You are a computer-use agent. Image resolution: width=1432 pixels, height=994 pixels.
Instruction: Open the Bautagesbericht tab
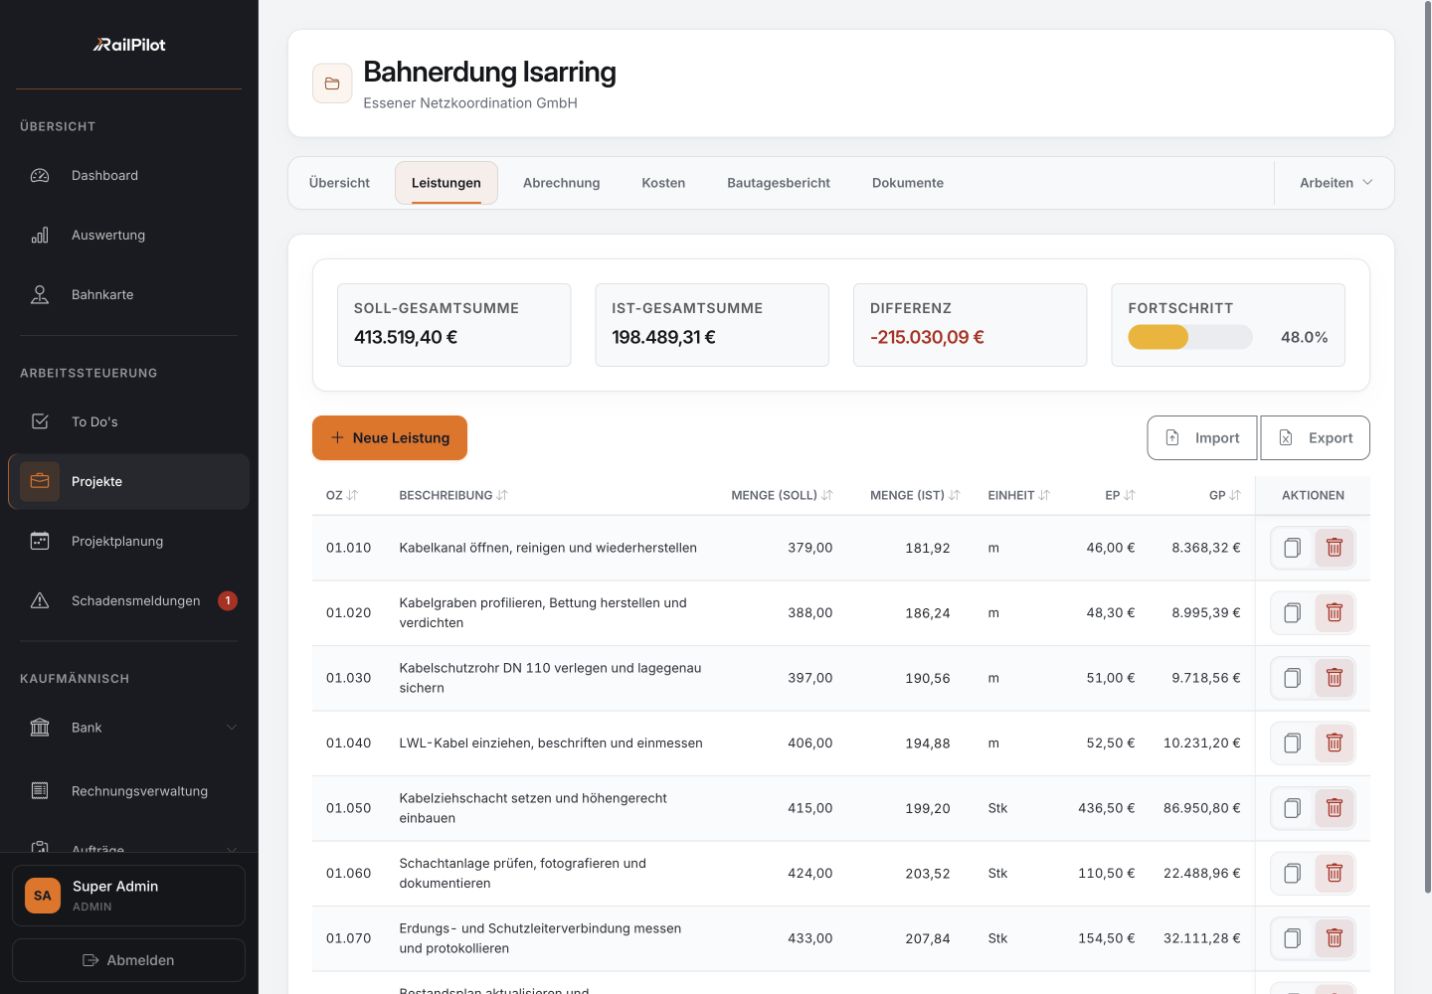click(778, 183)
